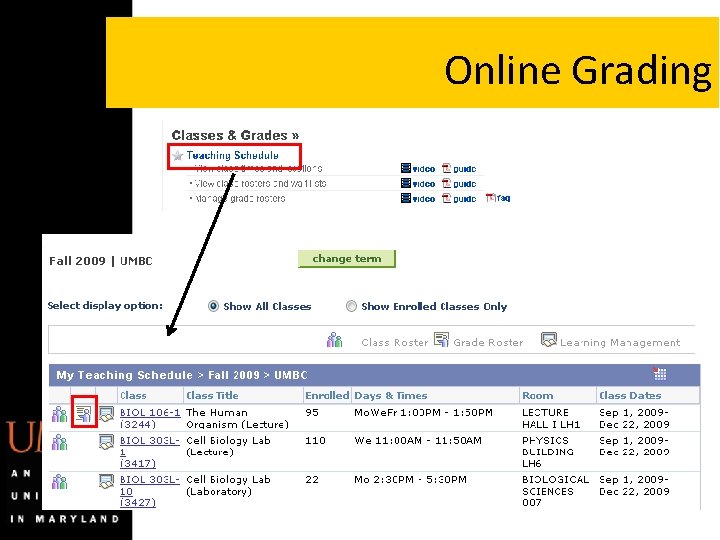
Task: Click the Class Dates column header
Action: click(x=630, y=395)
